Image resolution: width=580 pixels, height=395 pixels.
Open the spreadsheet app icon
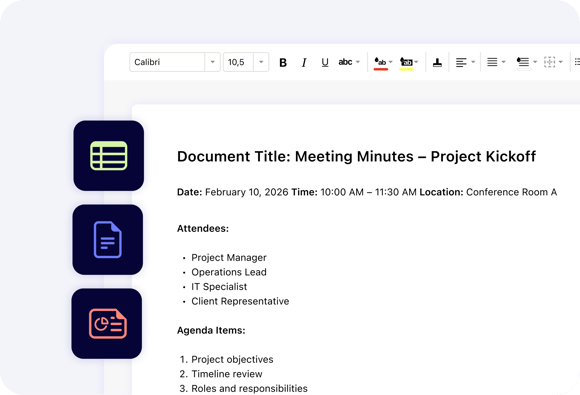(x=109, y=156)
